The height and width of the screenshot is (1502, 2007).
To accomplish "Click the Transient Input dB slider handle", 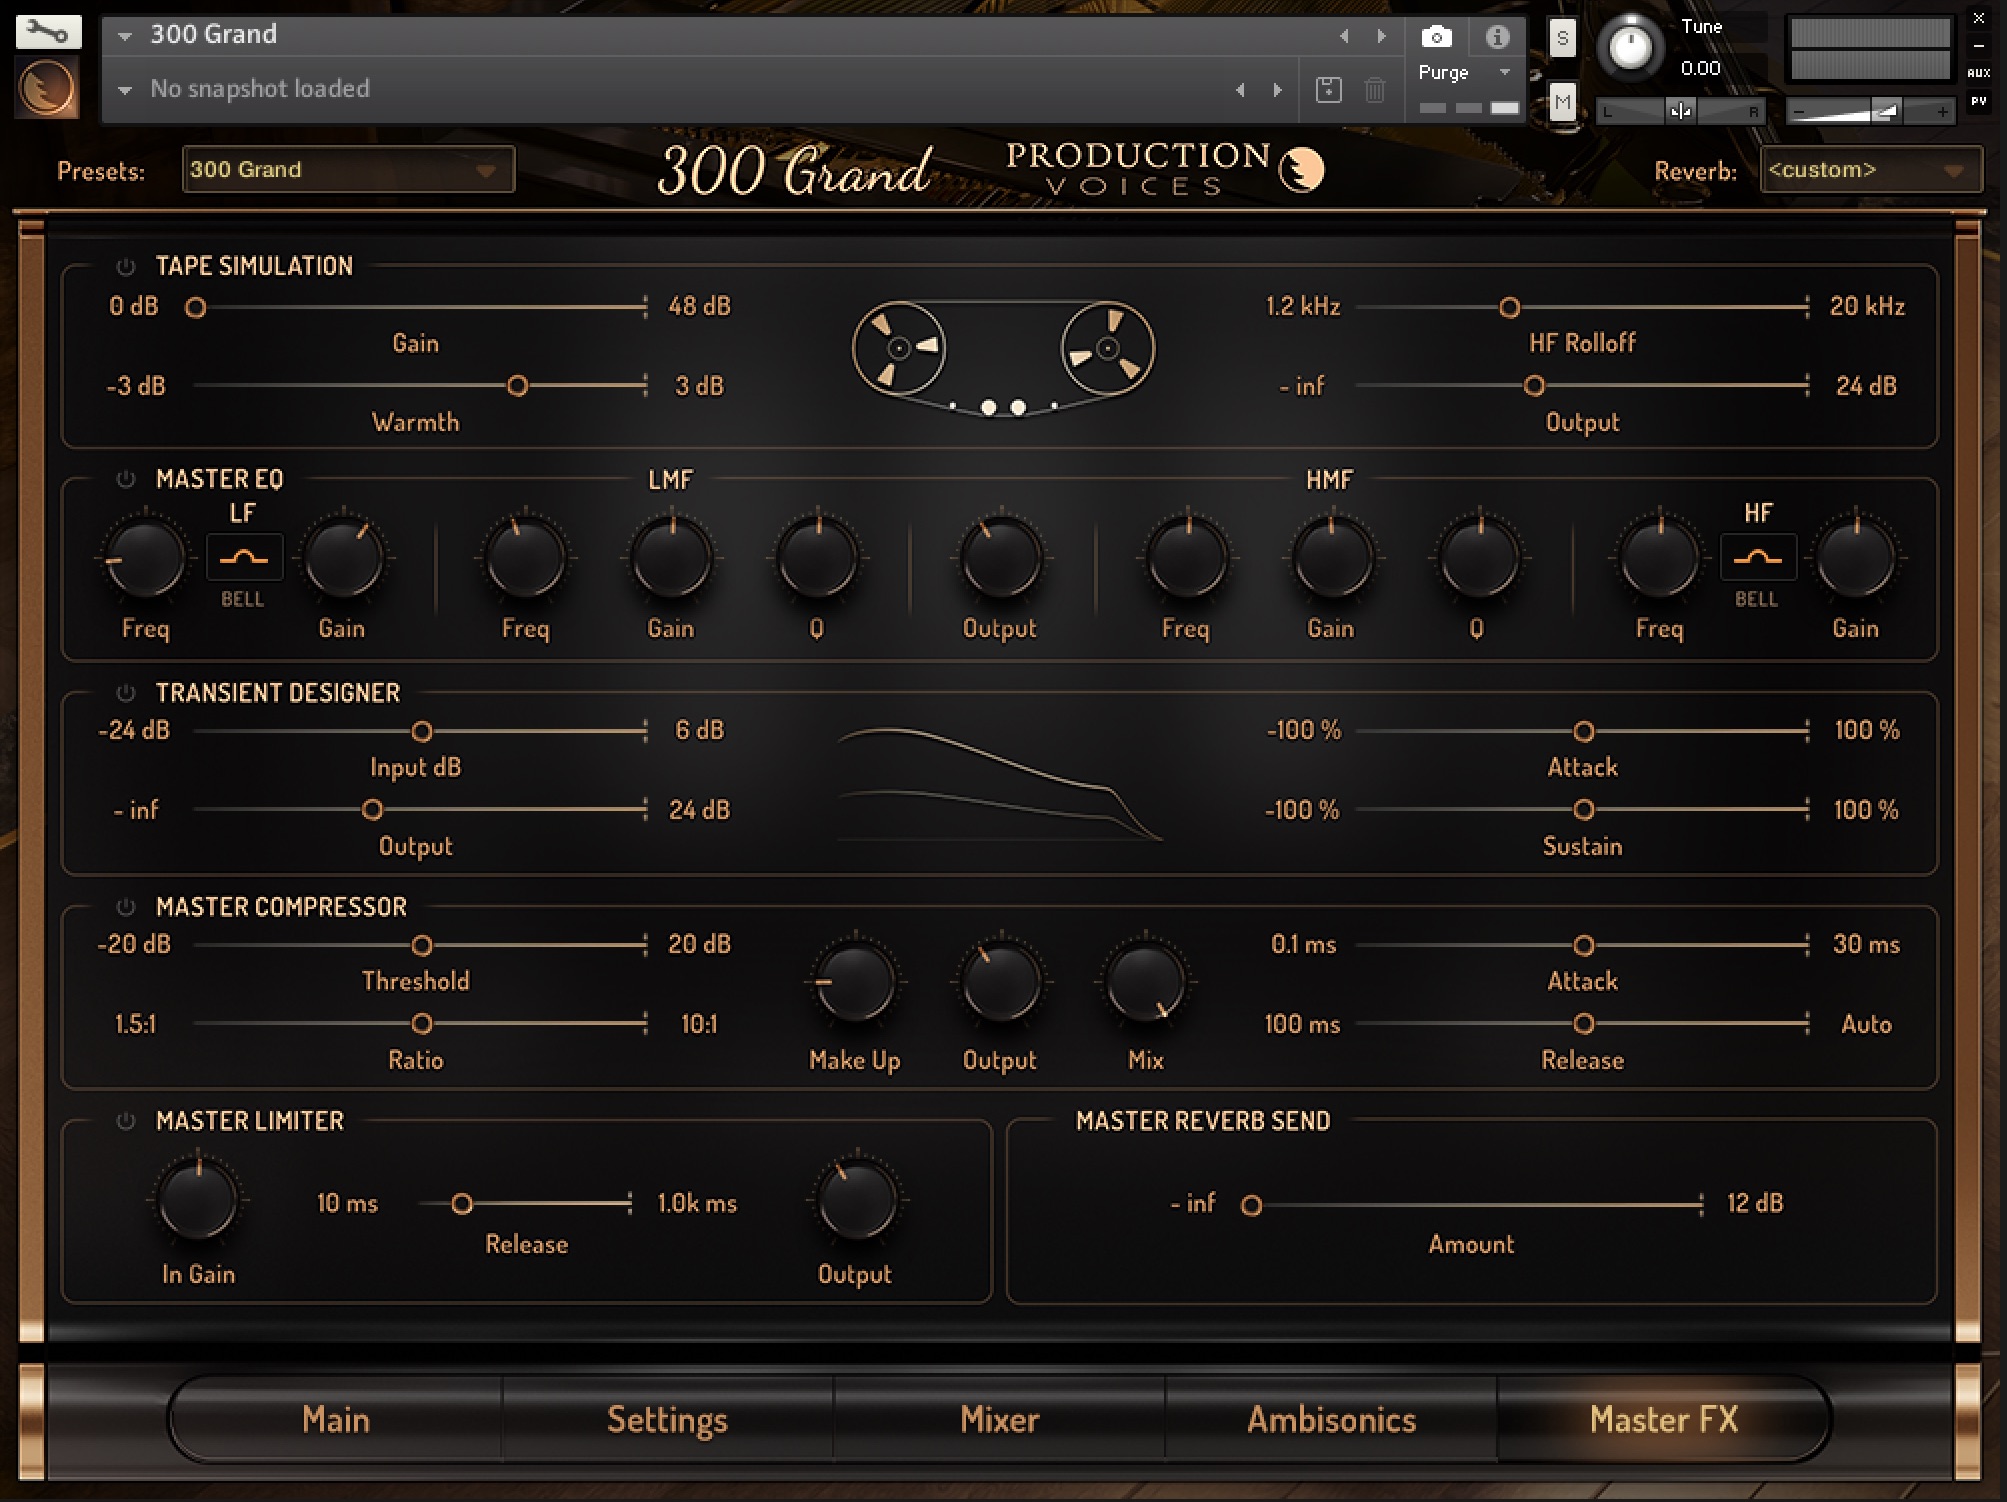I will pyautogui.click(x=422, y=732).
